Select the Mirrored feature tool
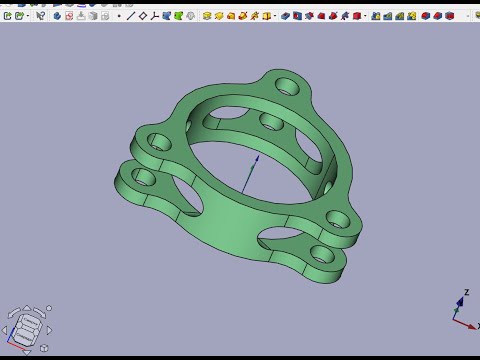The width and height of the screenshot is (480, 360). (x=376, y=16)
